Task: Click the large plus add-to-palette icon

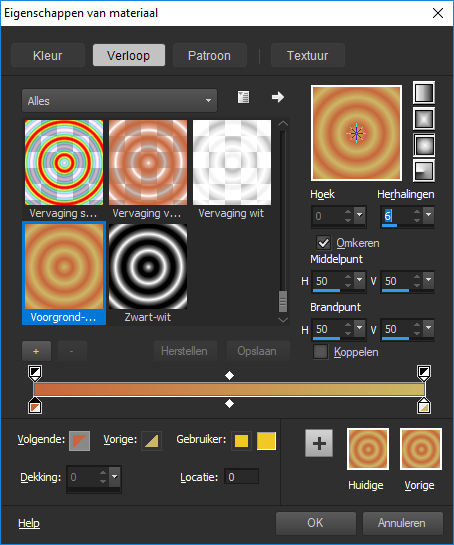Action: [319, 443]
